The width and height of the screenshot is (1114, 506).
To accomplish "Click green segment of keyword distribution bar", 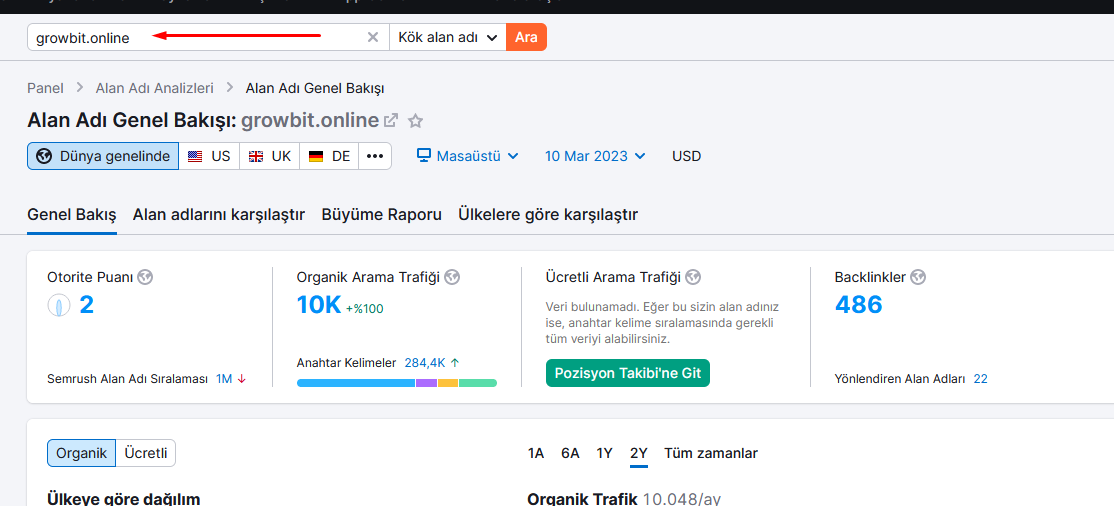I will point(477,383).
